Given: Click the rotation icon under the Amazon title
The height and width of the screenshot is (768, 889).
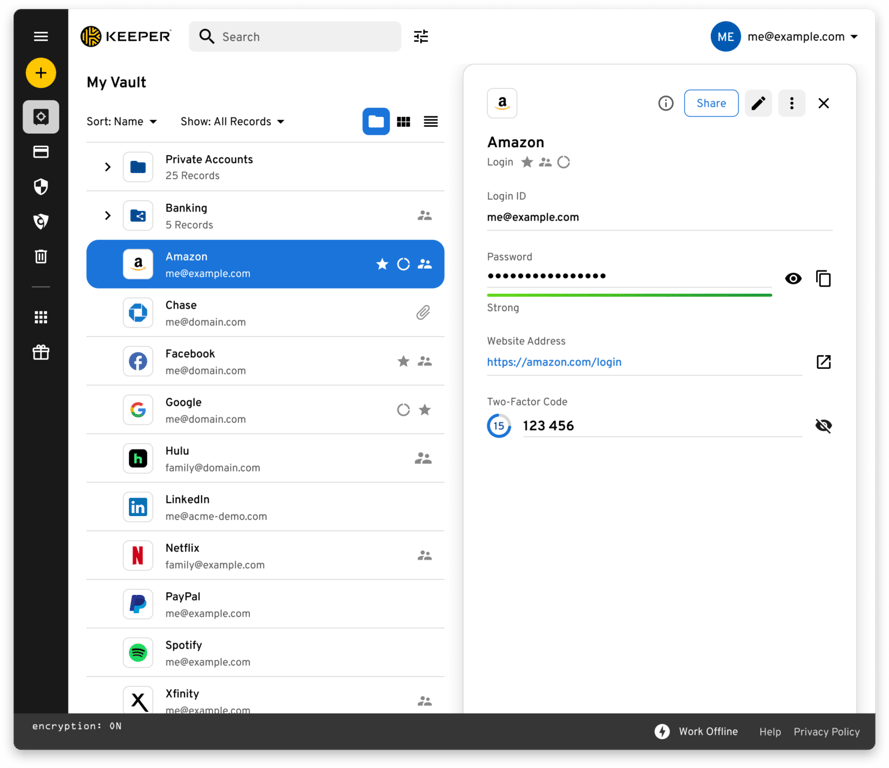Looking at the screenshot, I should tap(564, 162).
